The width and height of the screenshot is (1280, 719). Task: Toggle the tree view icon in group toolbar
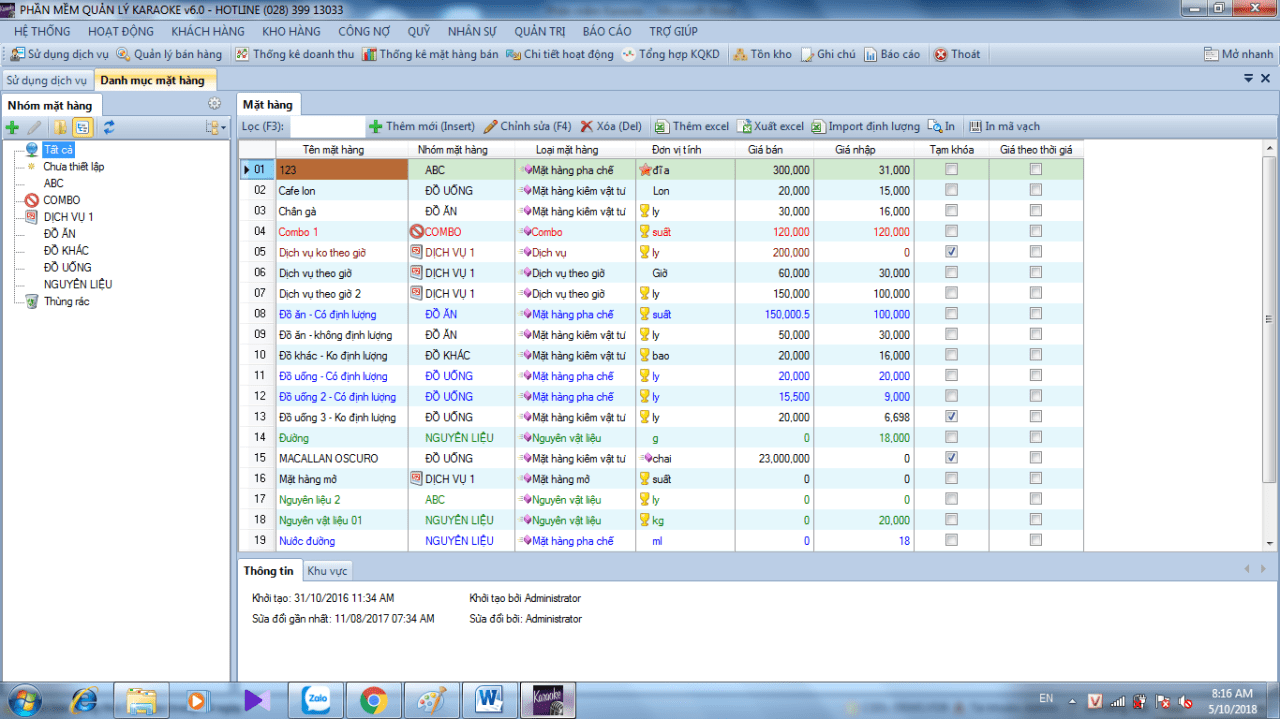tap(84, 127)
